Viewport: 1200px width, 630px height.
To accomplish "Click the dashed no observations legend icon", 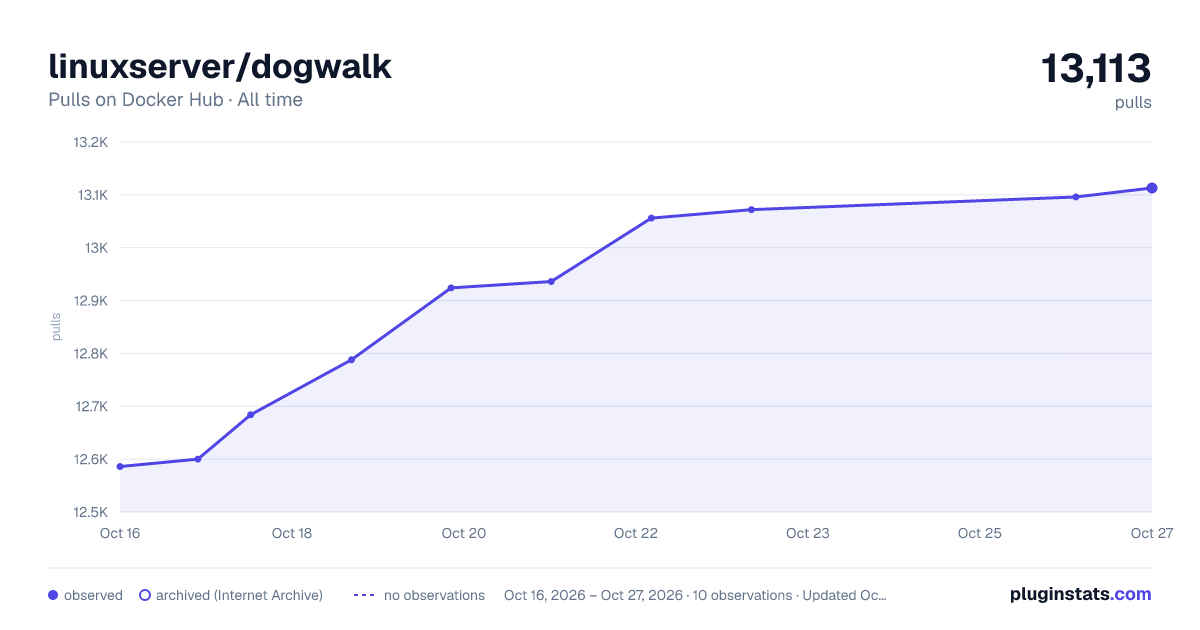I will [364, 595].
